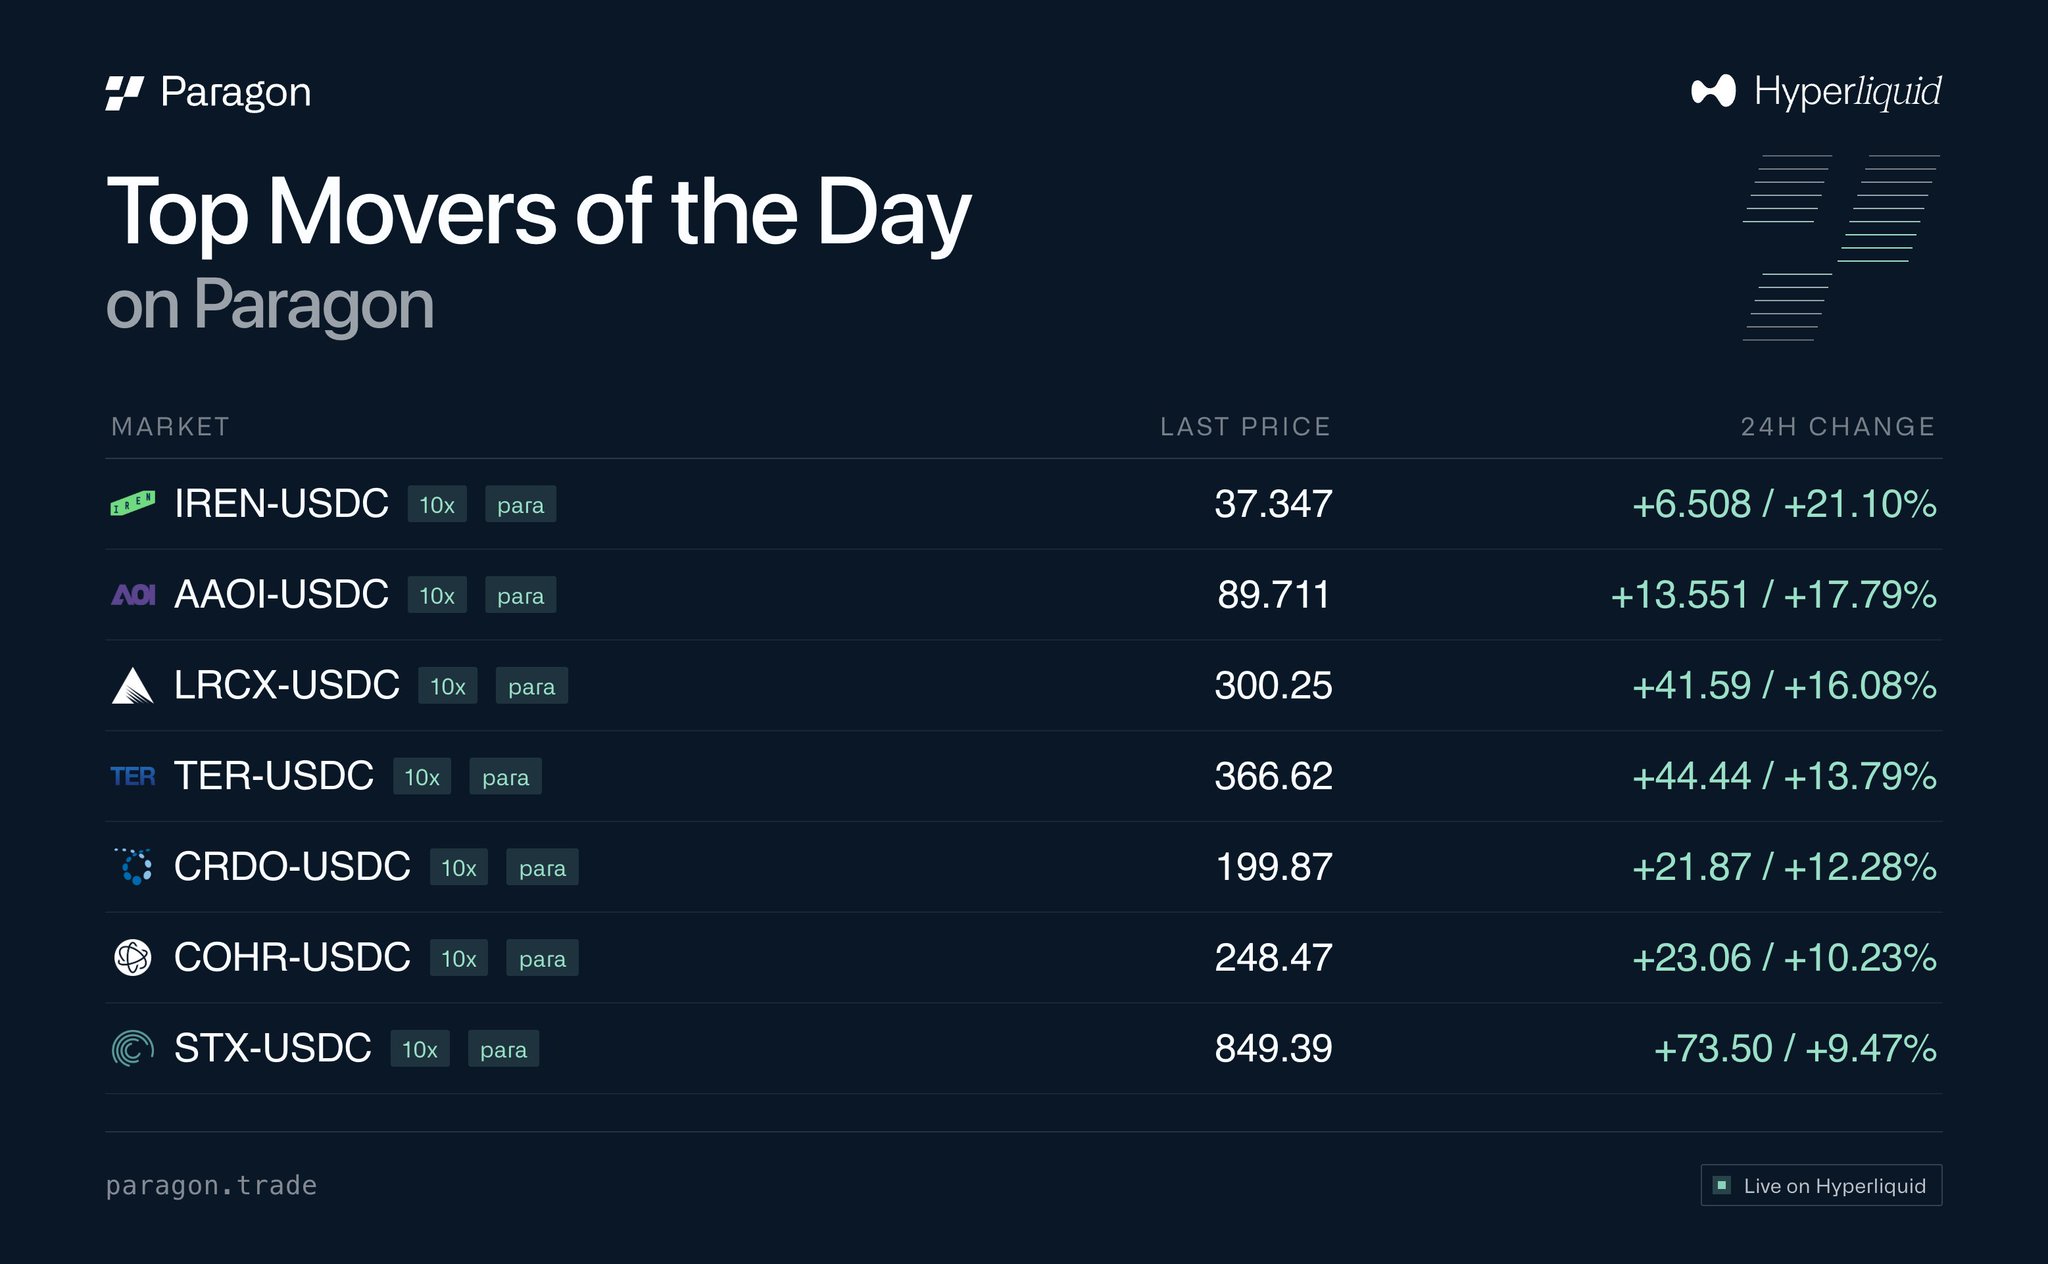Click the AAOI purple logo icon

pyautogui.click(x=133, y=595)
